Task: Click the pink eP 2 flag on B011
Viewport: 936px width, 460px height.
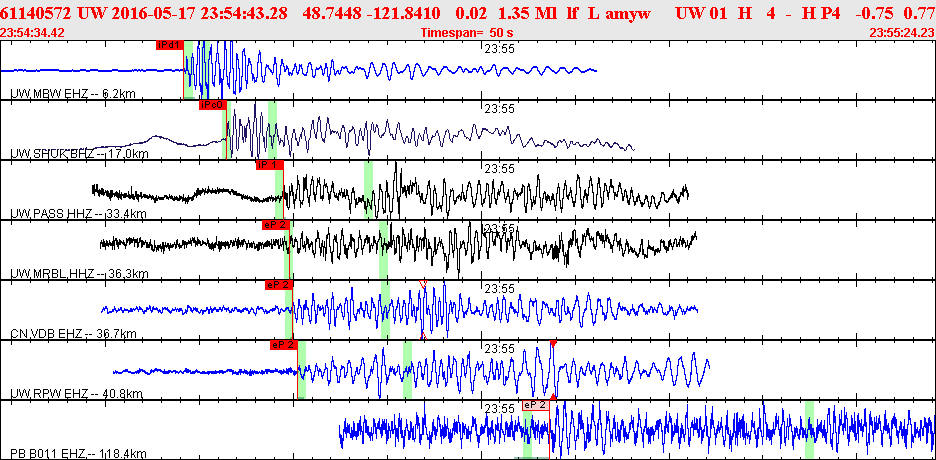Action: coord(535,405)
